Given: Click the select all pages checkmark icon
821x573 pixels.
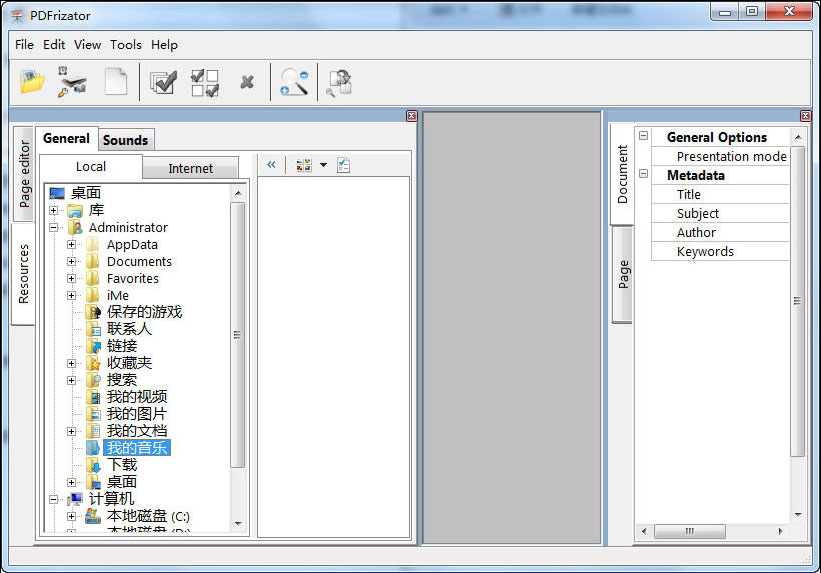Looking at the screenshot, I should click(163, 82).
